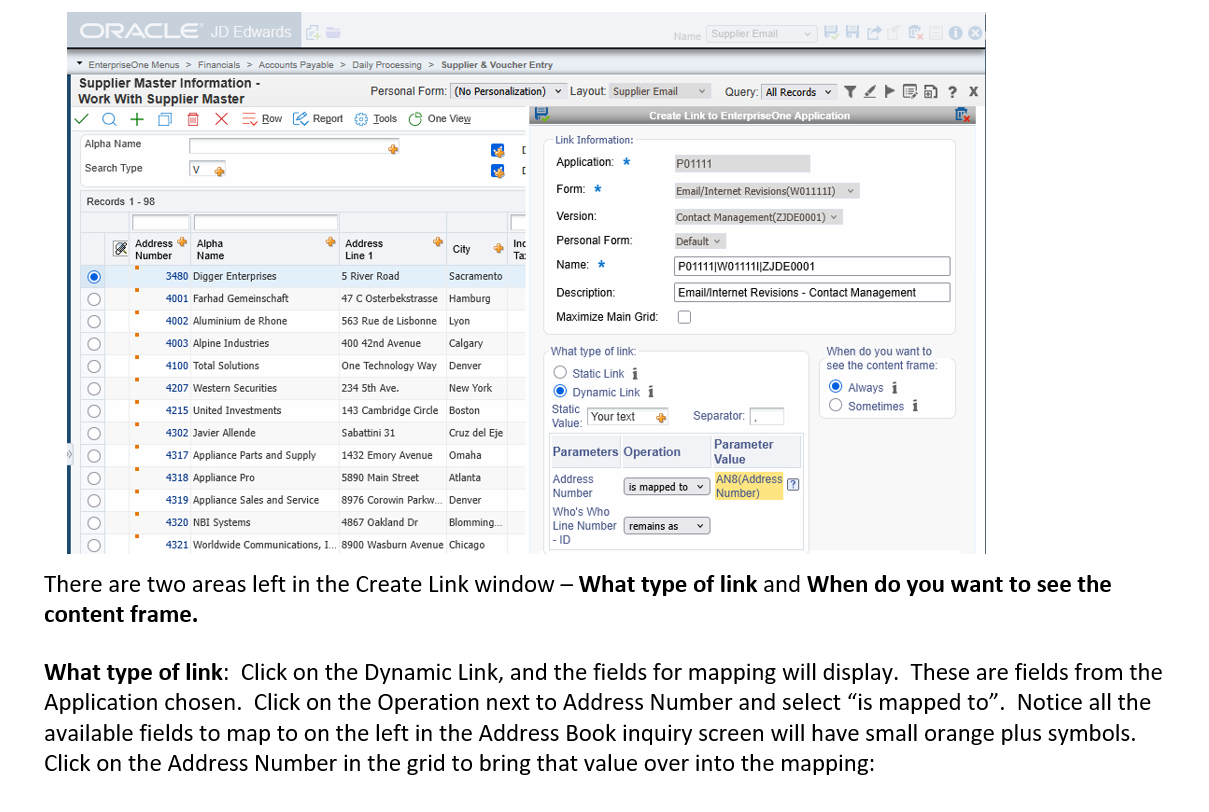Expand the Query All Records dropdown
This screenshot has height=812, width=1209.
[x=798, y=92]
